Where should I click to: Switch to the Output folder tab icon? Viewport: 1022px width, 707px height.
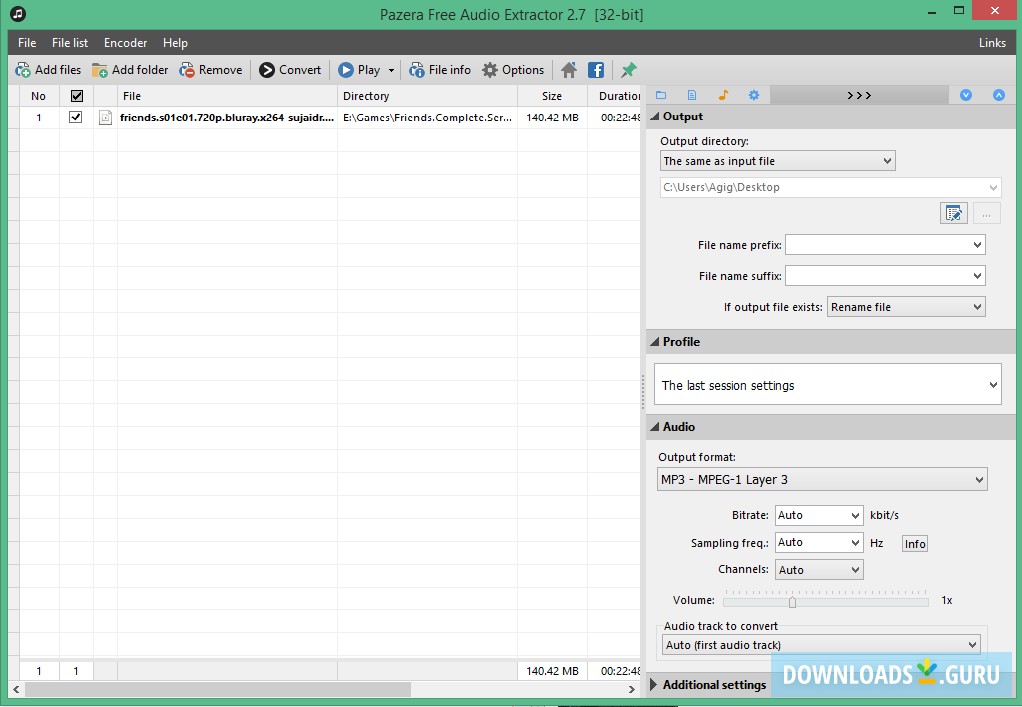click(x=661, y=95)
